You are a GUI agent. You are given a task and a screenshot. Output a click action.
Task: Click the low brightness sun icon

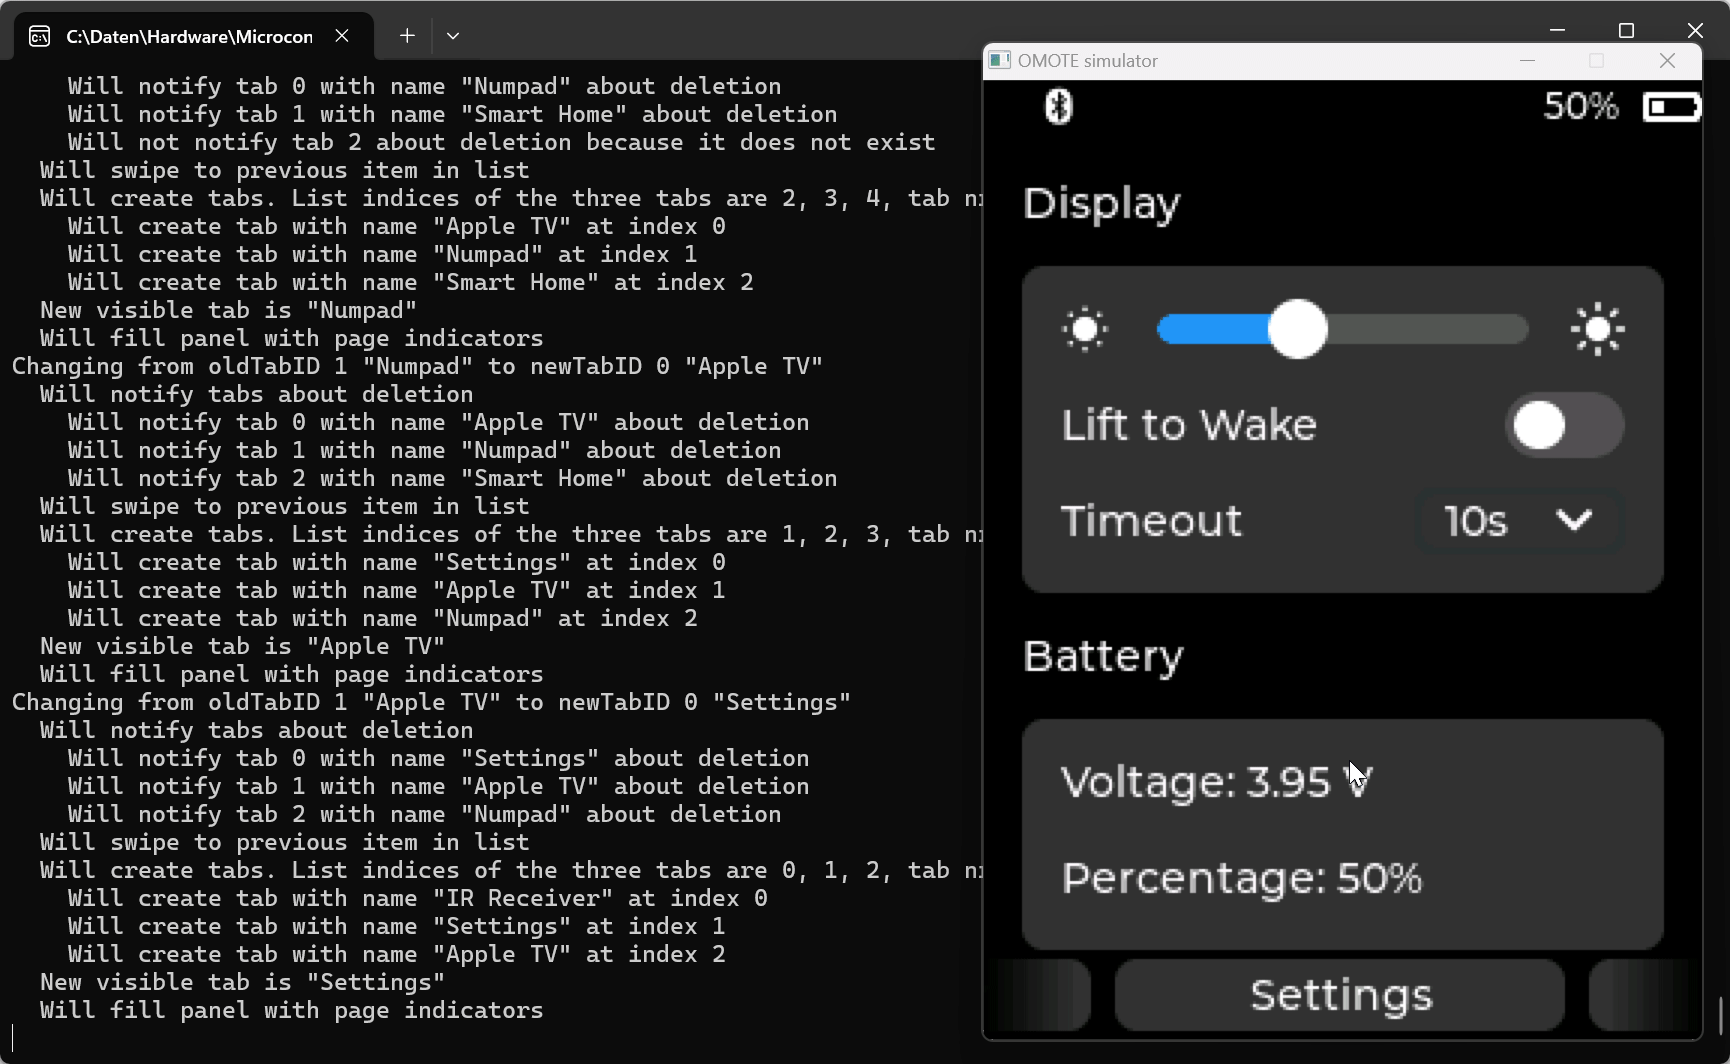point(1085,329)
